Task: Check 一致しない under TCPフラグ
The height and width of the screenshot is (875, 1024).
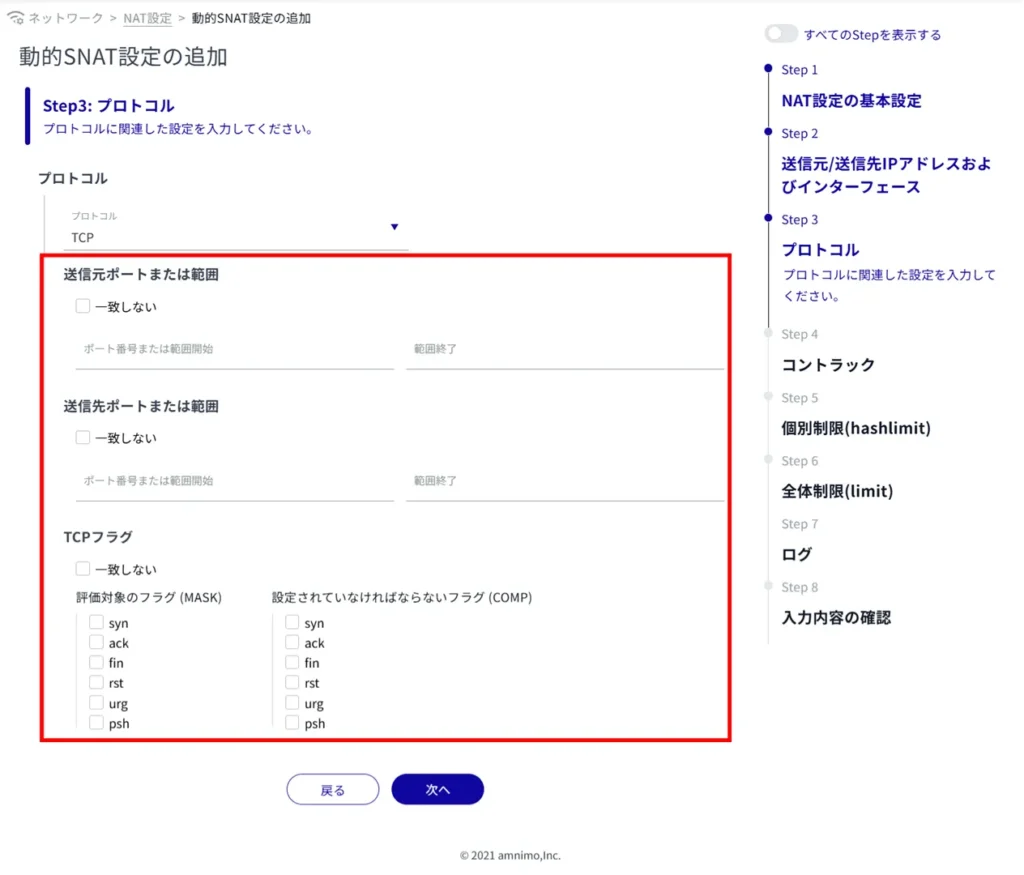Action: [x=83, y=569]
